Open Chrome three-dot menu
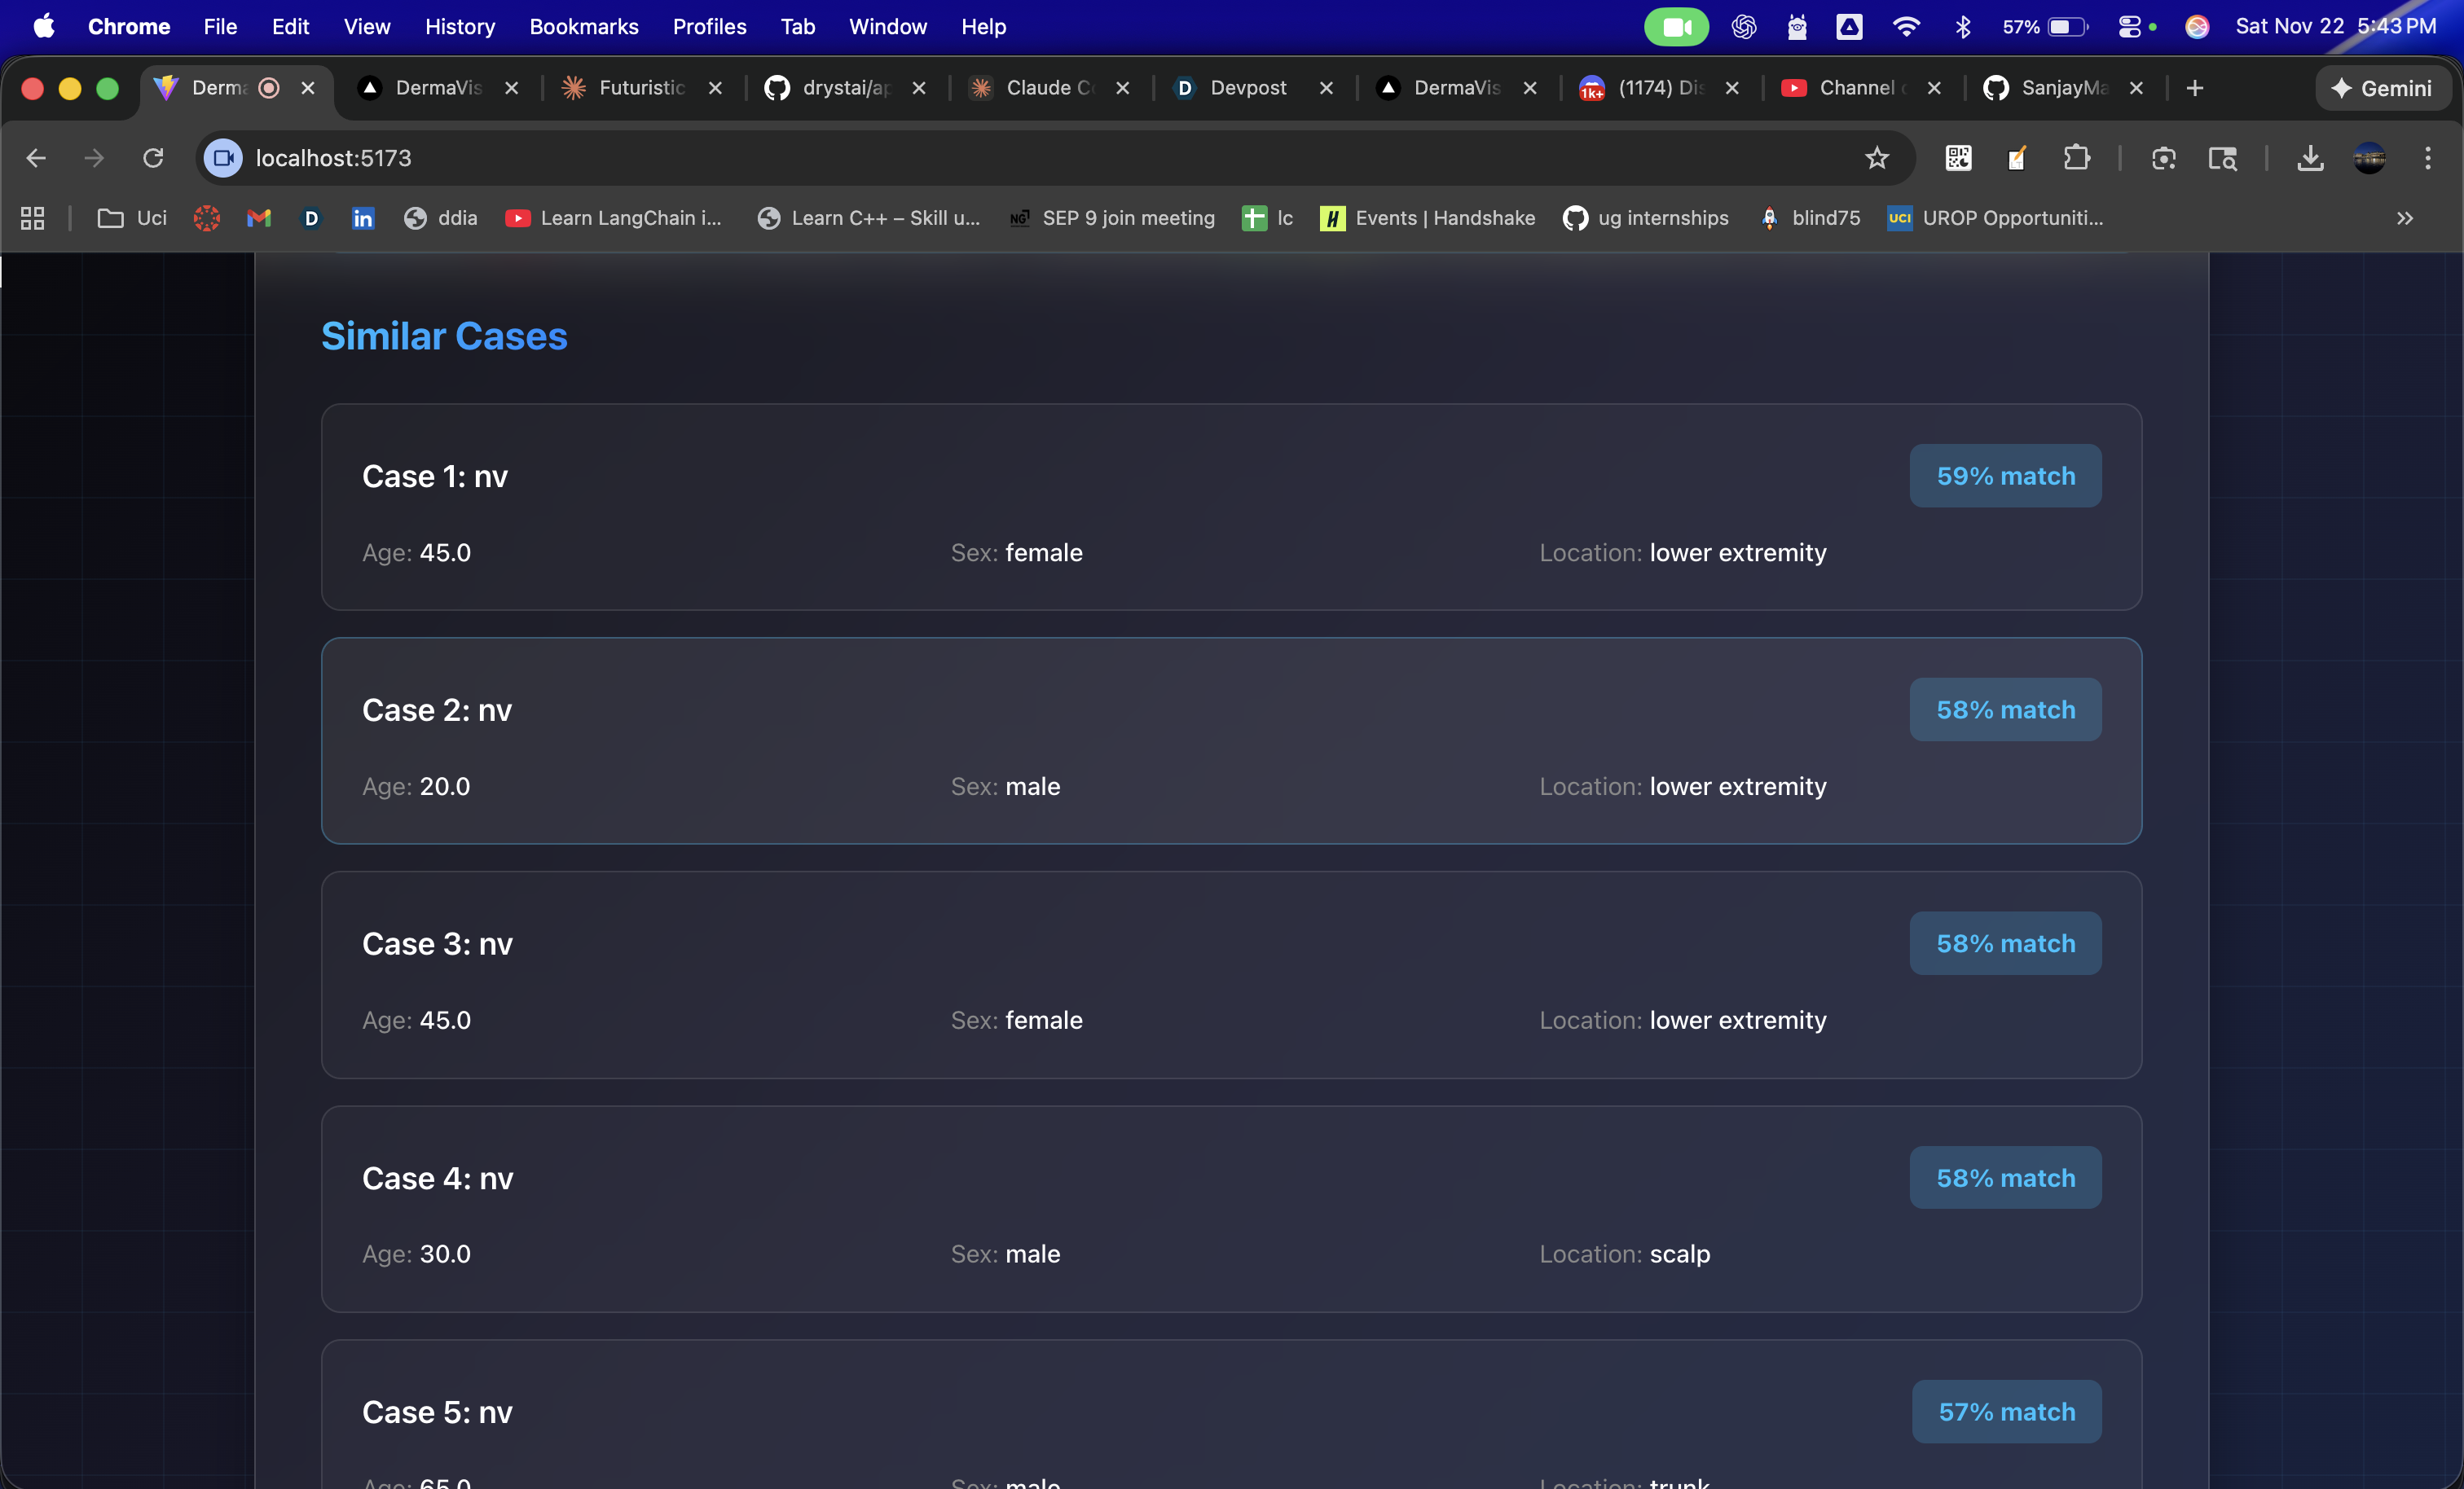The image size is (2464, 1489). (x=2427, y=158)
